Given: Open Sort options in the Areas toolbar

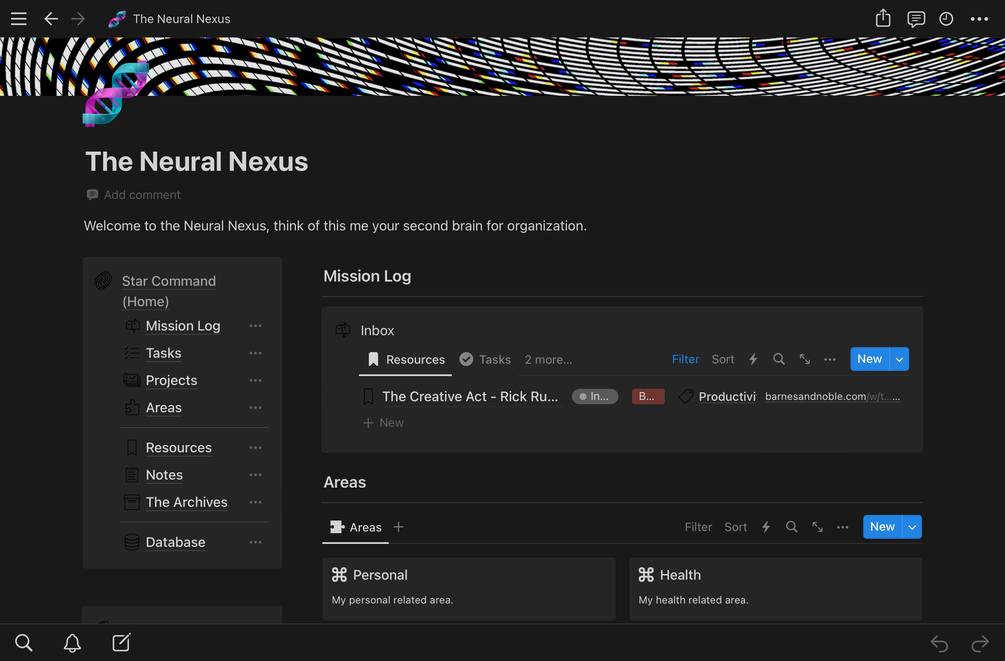Looking at the screenshot, I should (x=735, y=526).
